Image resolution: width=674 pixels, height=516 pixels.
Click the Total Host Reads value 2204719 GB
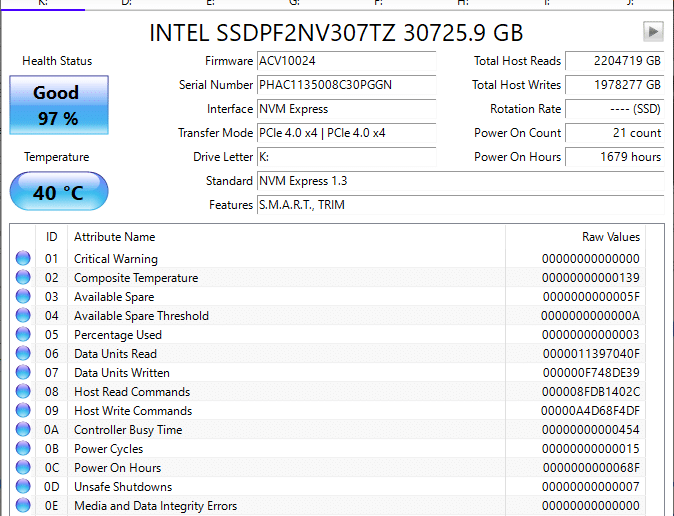[615, 61]
